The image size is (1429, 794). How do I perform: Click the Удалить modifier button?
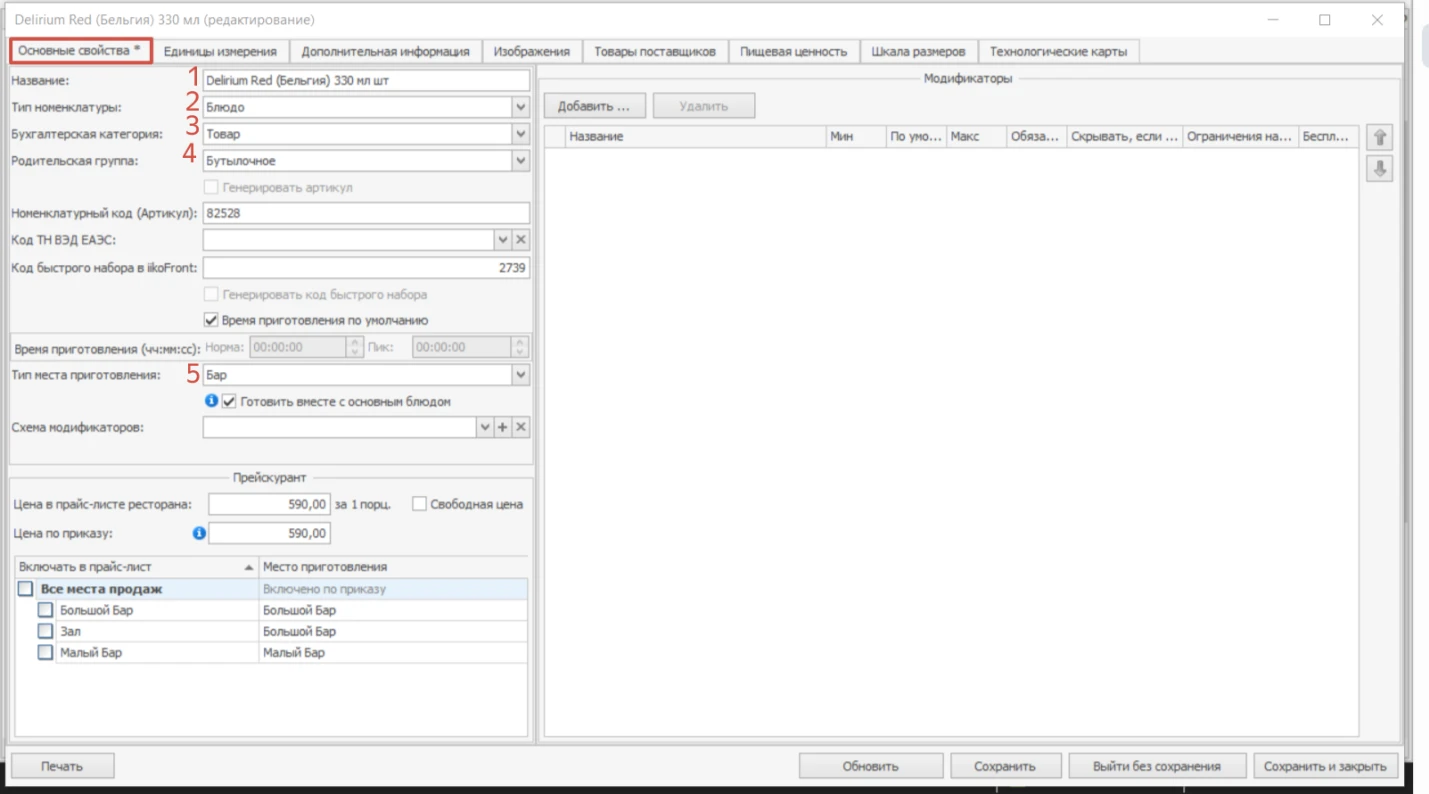tap(704, 106)
